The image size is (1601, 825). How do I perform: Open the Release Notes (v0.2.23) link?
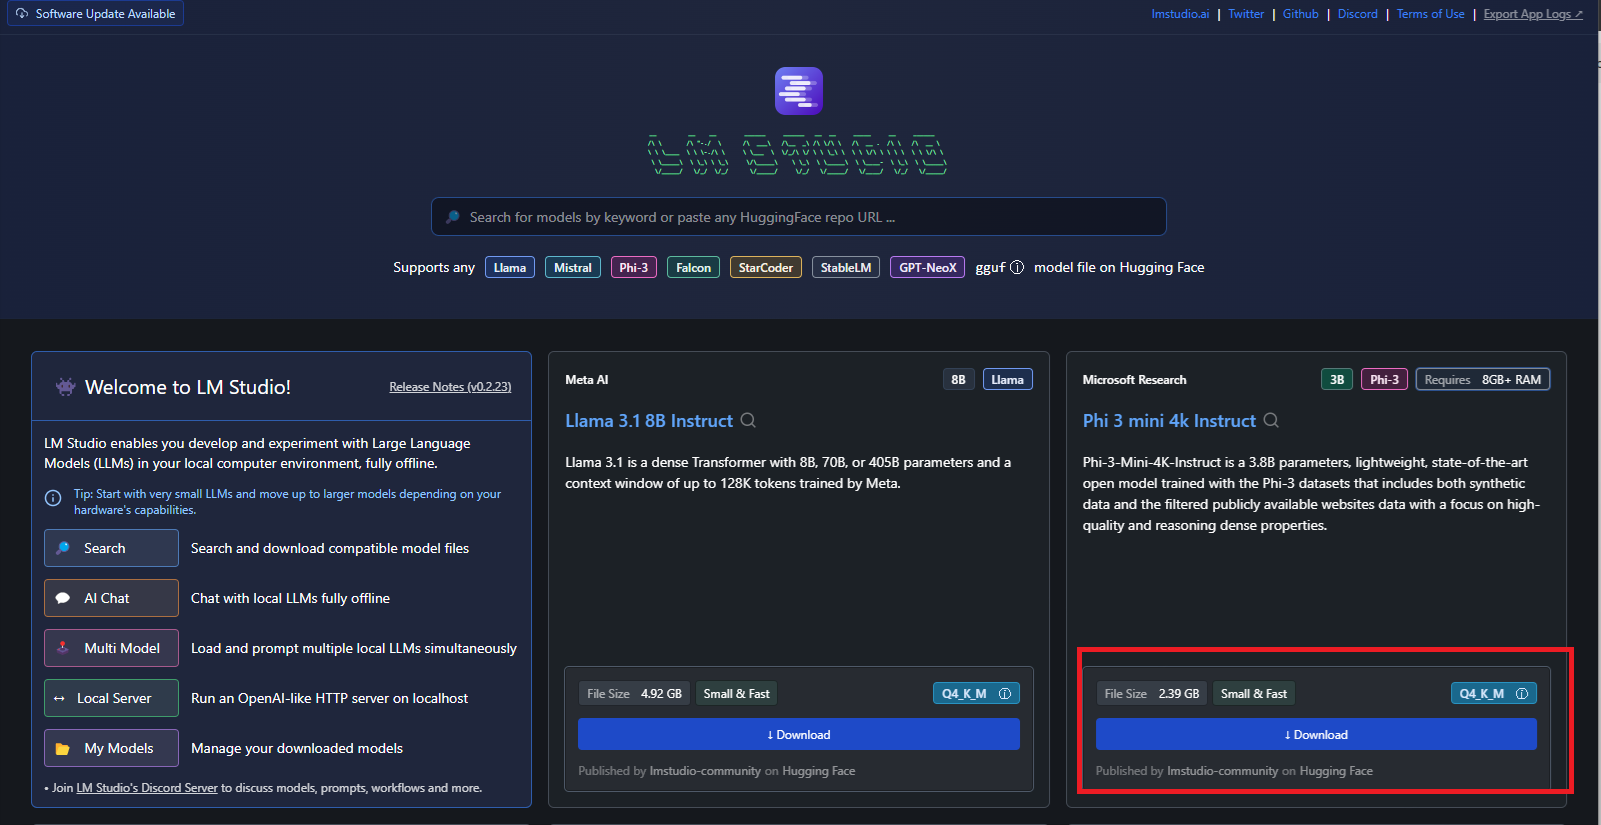tap(450, 387)
